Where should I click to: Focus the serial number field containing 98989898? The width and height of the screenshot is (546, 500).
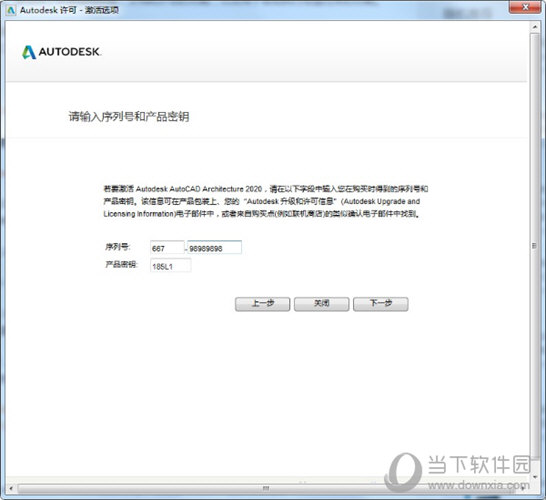[x=214, y=247]
